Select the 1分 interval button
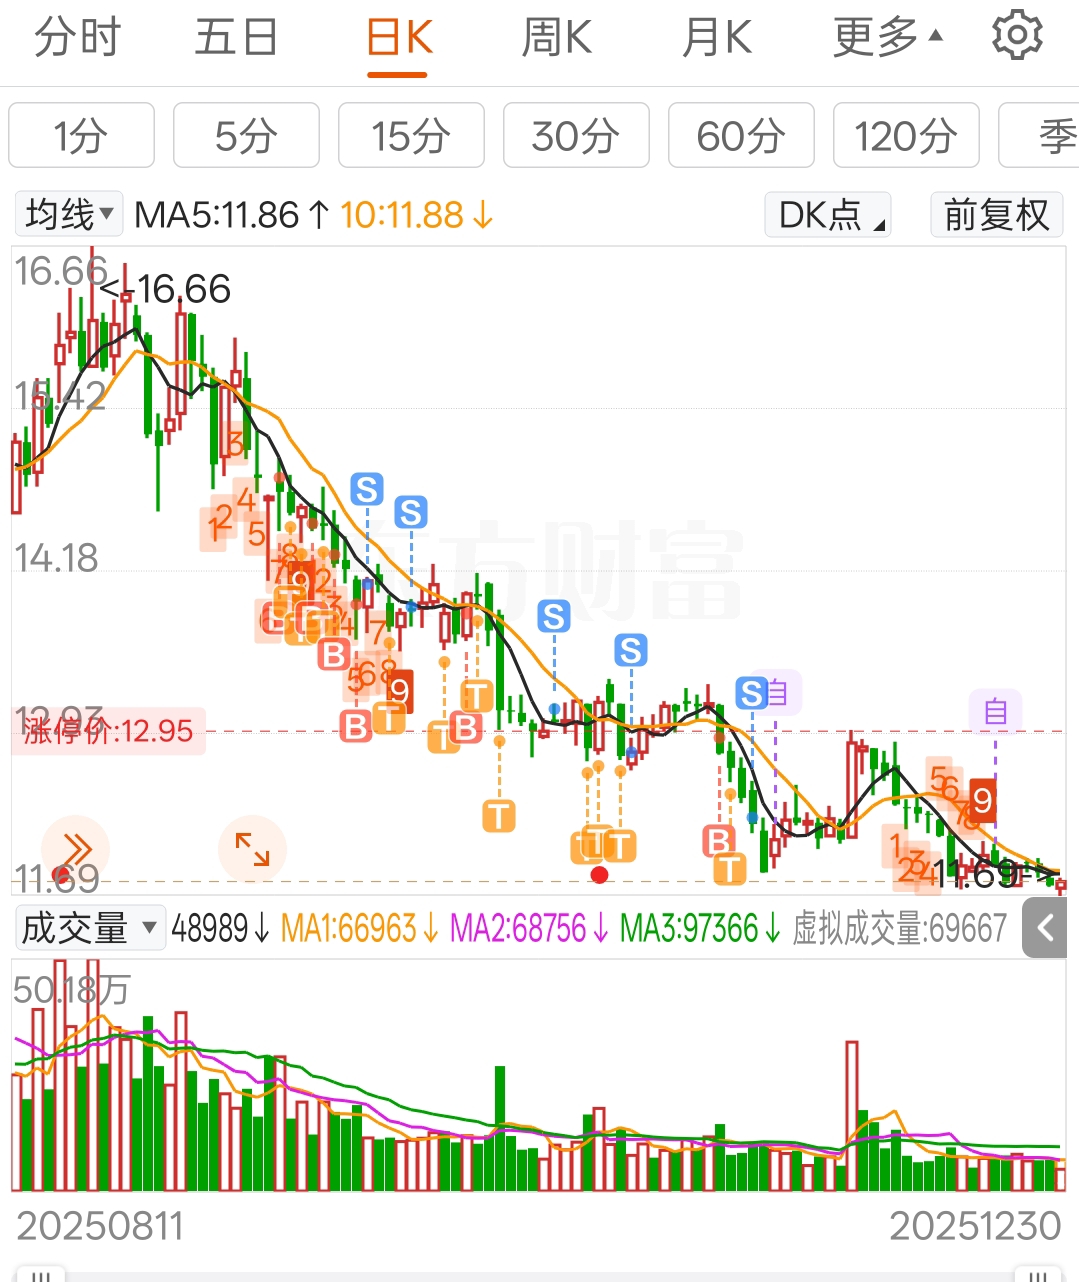1079x1282 pixels. coord(81,135)
